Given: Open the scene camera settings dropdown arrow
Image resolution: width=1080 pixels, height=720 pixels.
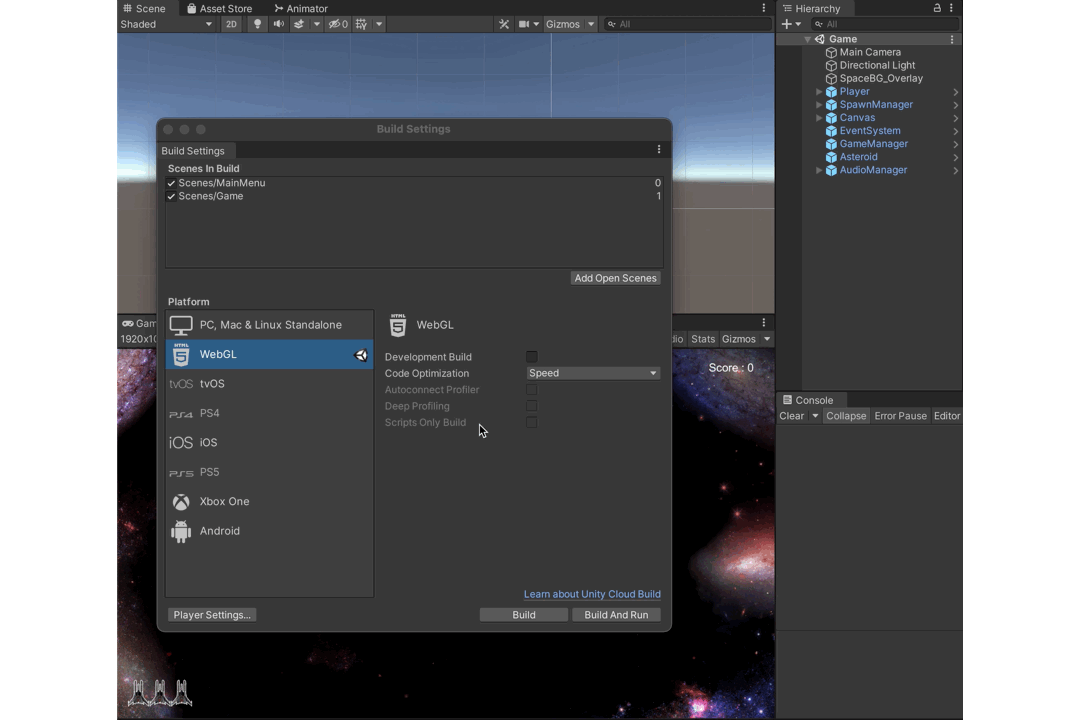Looking at the screenshot, I should click(x=536, y=24).
